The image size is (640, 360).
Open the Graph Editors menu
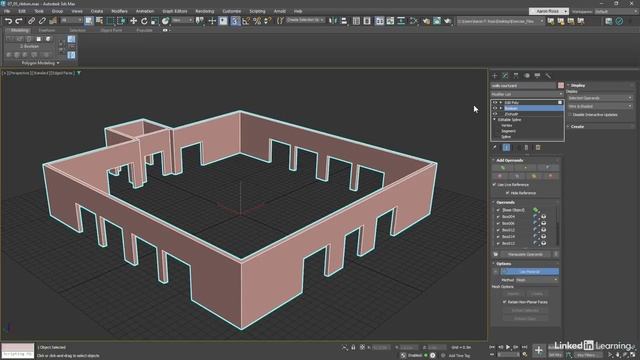point(175,11)
